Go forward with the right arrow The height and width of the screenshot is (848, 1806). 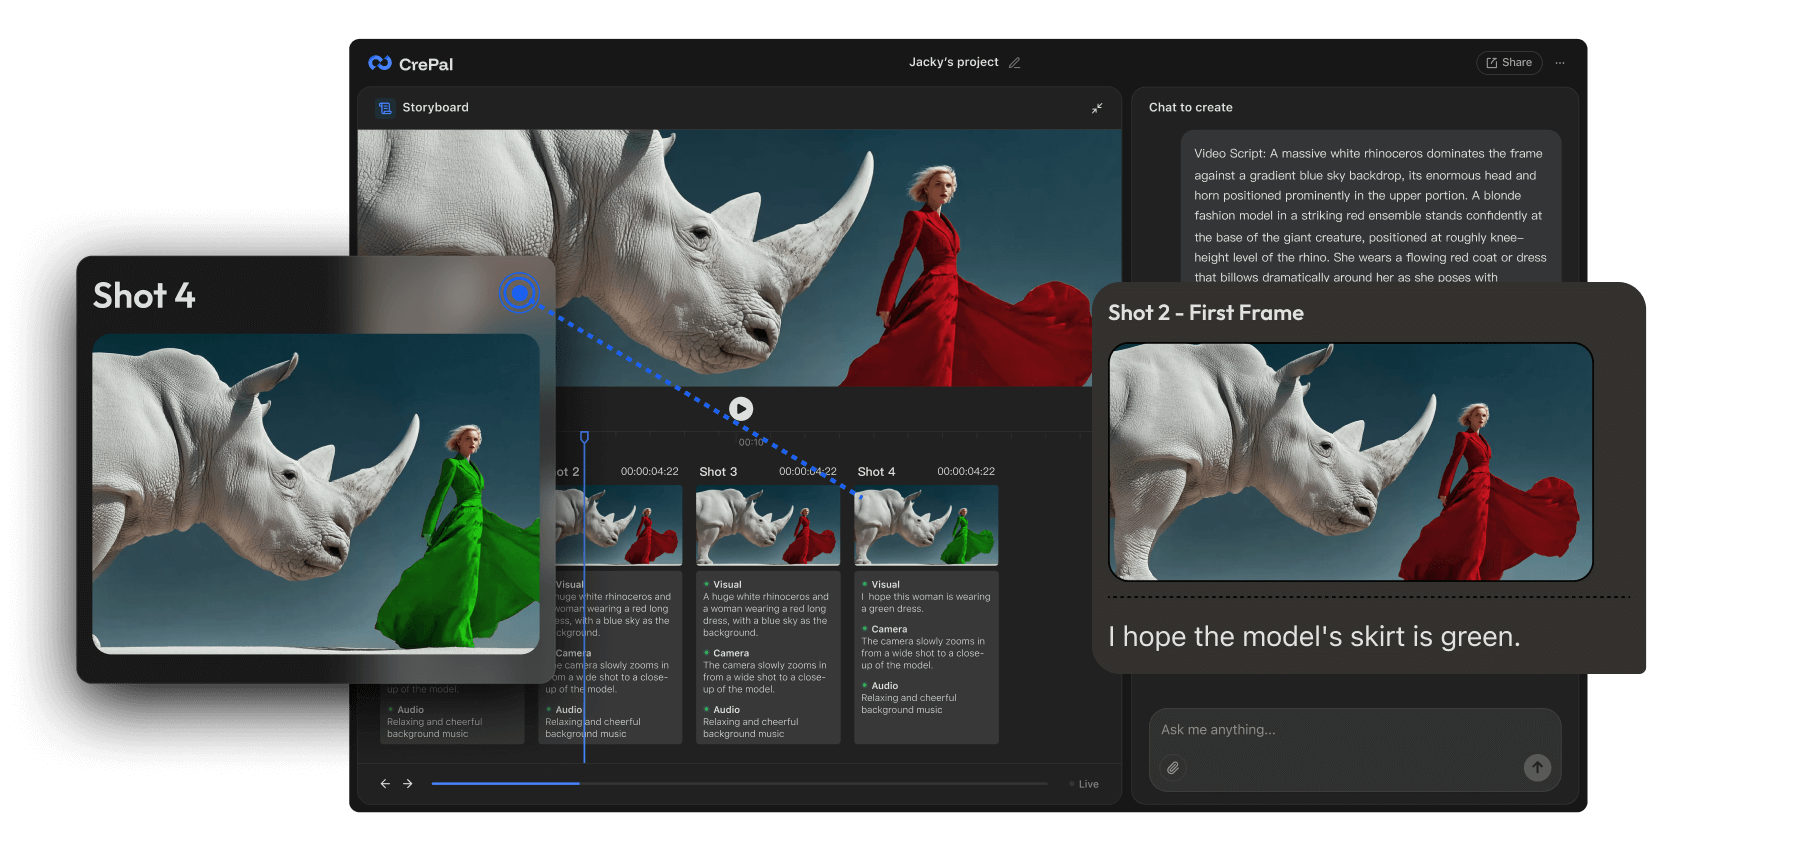408,784
